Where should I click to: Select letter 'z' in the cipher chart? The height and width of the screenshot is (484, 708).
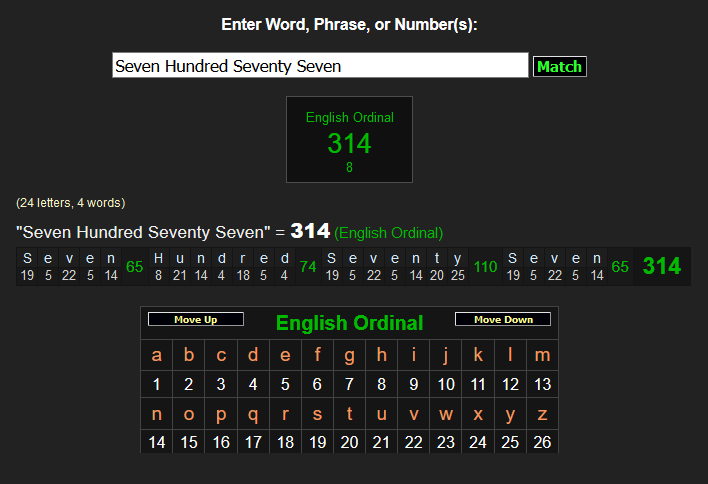coord(542,414)
